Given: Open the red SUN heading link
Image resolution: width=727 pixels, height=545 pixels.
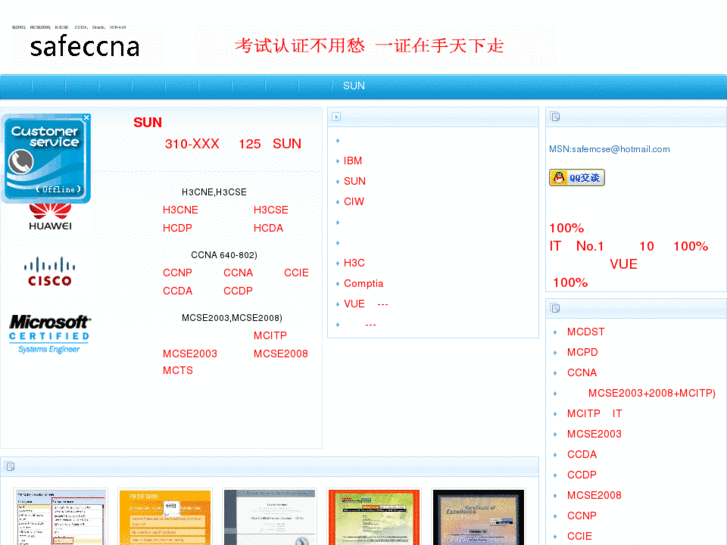Looking at the screenshot, I should tap(147, 122).
